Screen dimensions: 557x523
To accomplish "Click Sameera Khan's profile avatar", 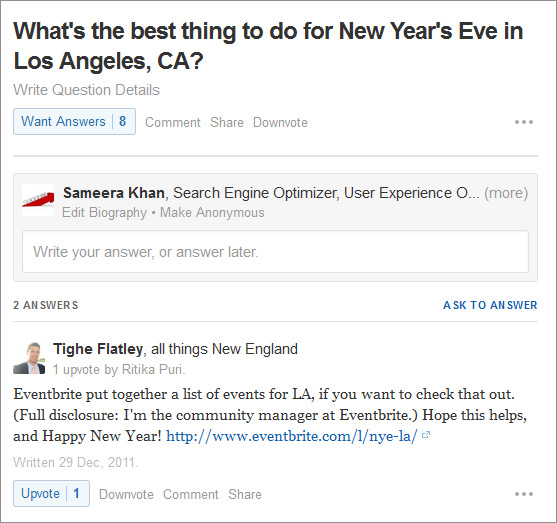I will [38, 200].
